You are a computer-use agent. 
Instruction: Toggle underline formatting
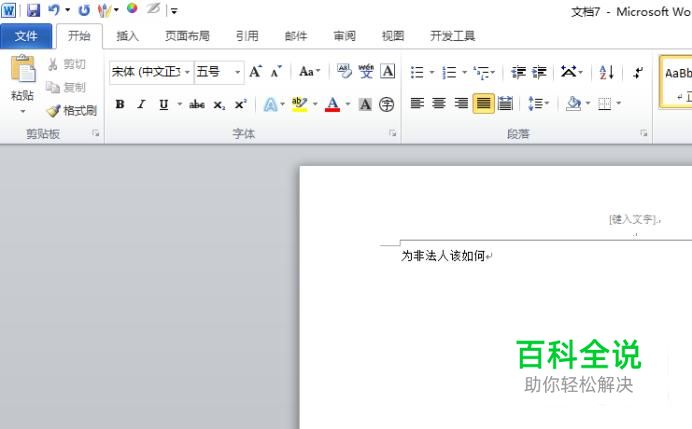(x=164, y=105)
